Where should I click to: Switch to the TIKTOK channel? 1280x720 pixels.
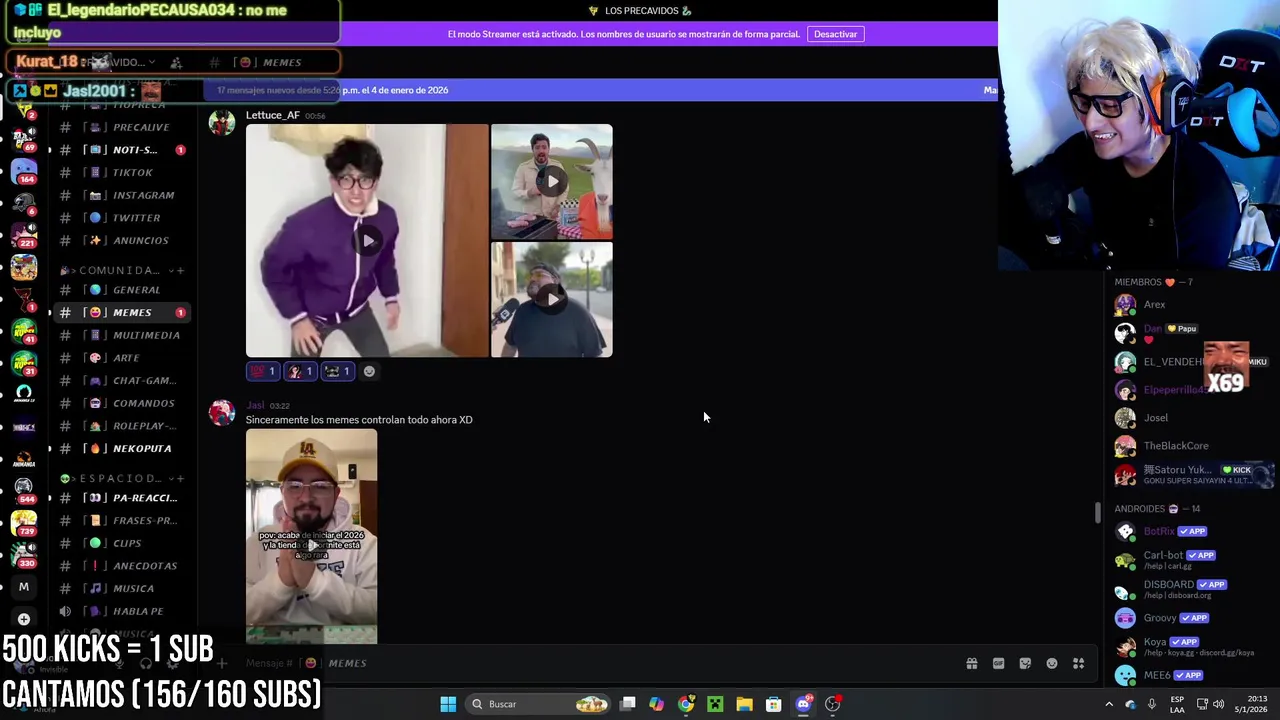[x=122, y=172]
